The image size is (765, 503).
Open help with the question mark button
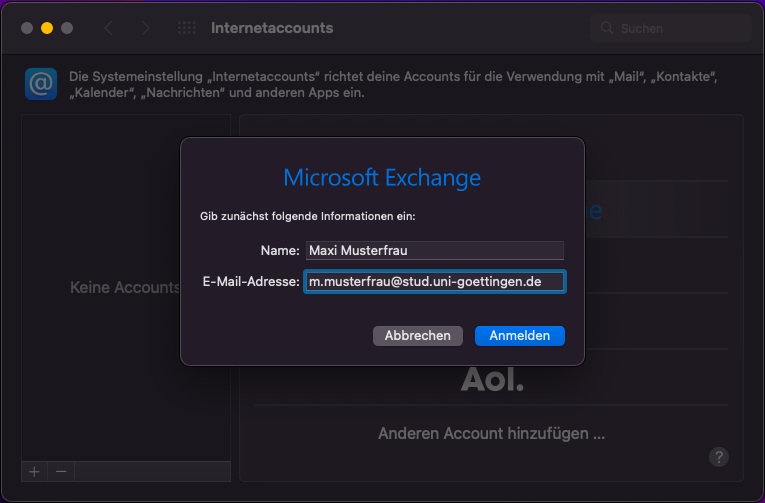pyautogui.click(x=719, y=457)
